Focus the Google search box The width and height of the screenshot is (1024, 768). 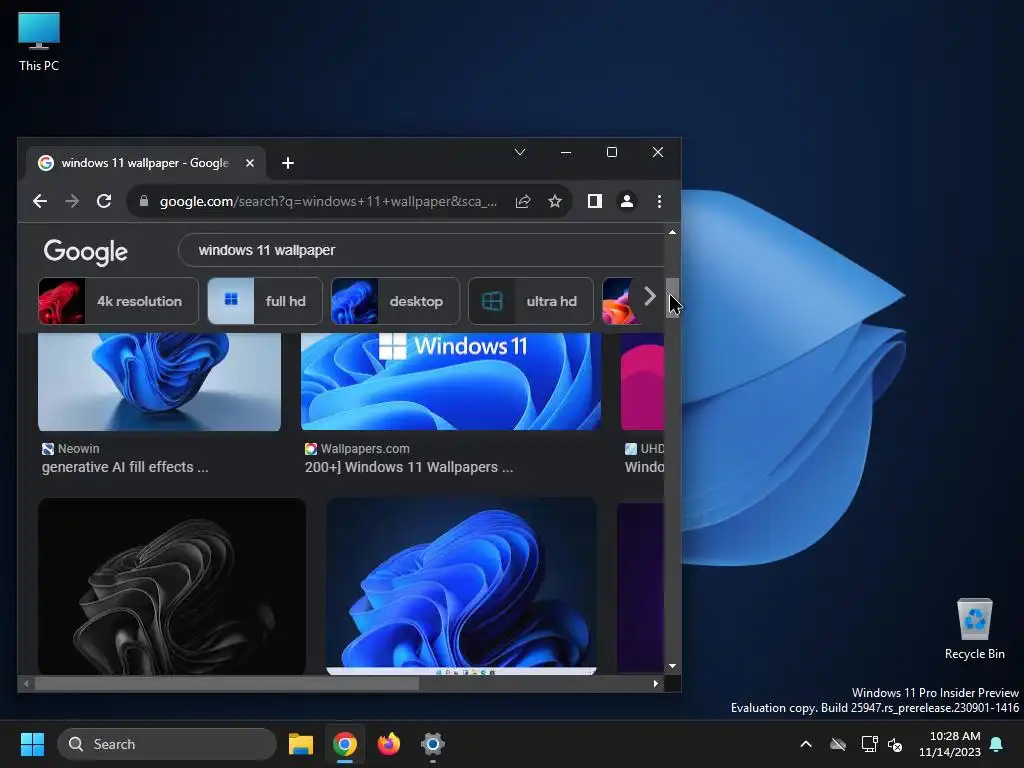click(421, 250)
